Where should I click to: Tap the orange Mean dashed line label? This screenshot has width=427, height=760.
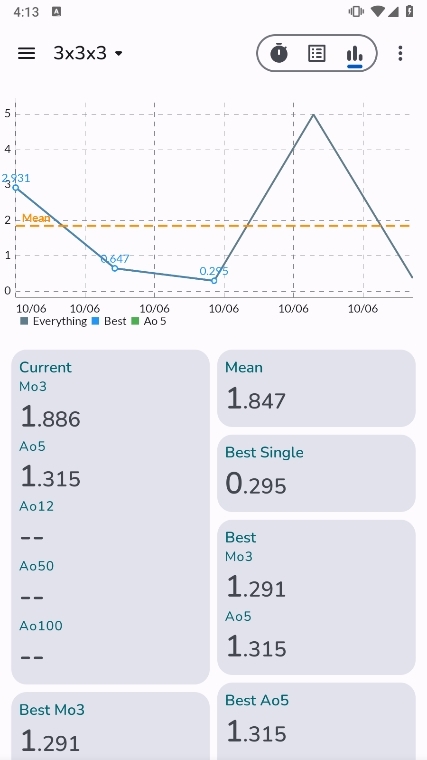[x=36, y=218]
